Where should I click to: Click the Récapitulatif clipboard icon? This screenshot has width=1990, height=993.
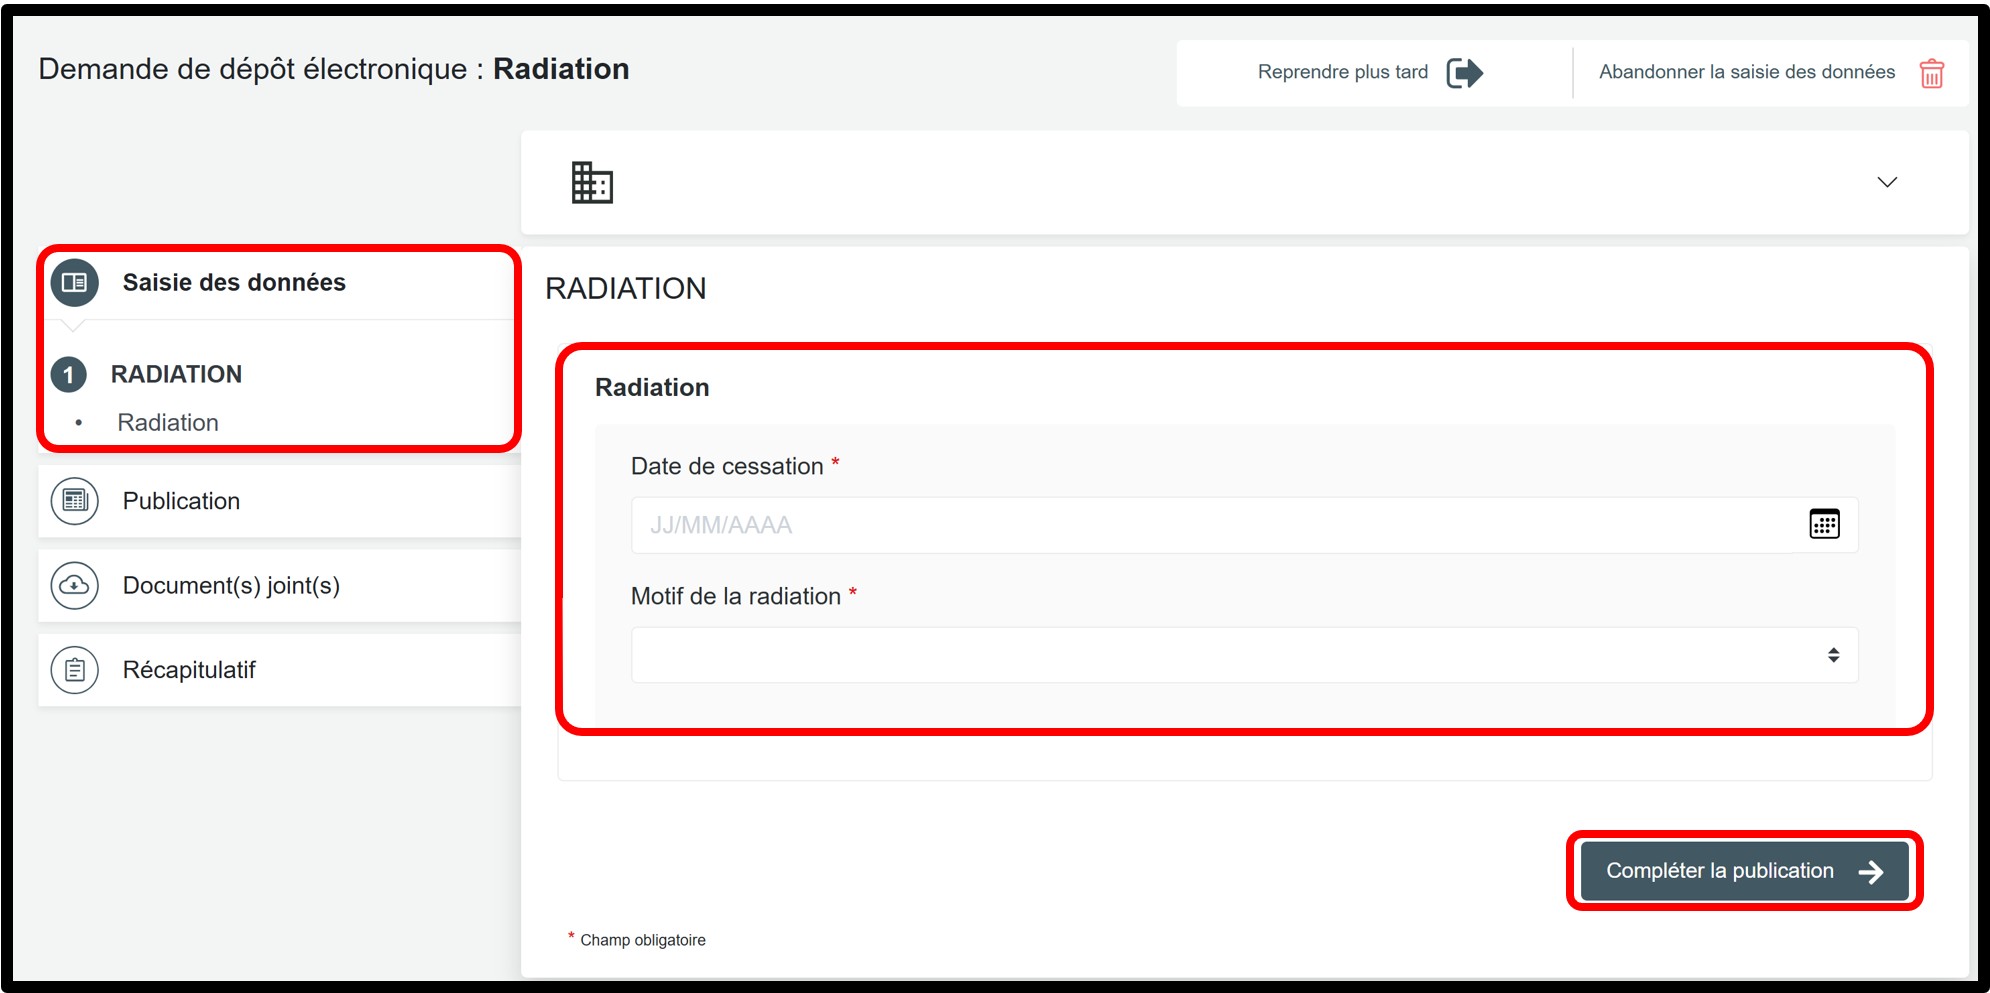pos(75,670)
